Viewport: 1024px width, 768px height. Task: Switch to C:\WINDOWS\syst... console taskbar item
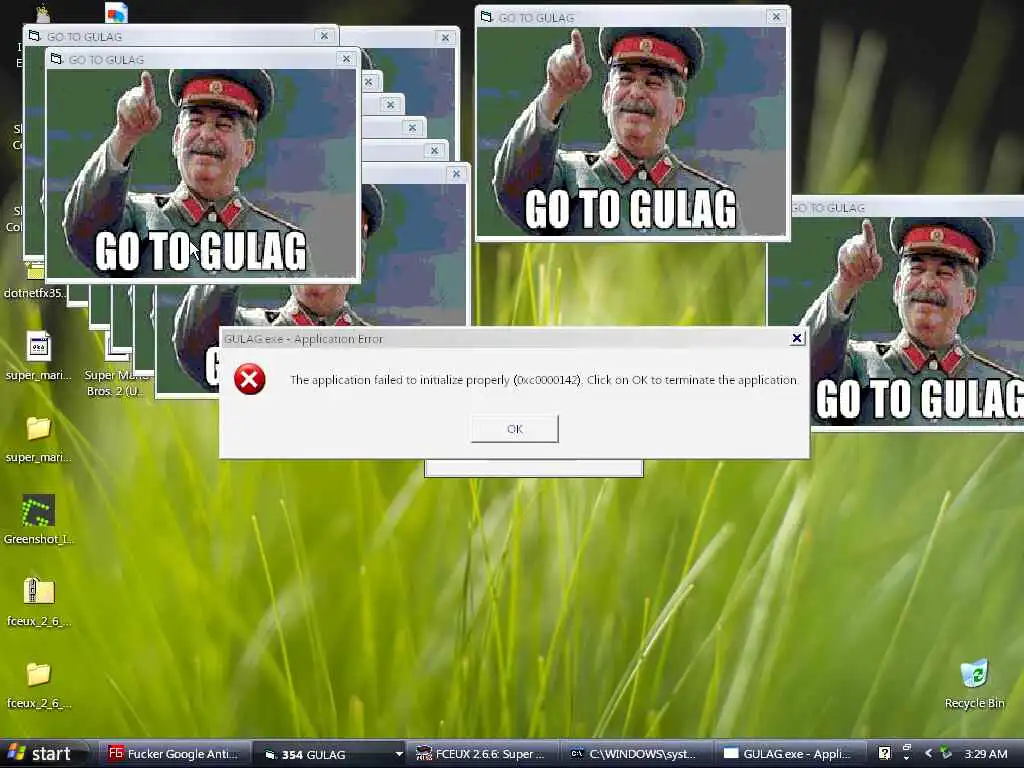(x=636, y=754)
